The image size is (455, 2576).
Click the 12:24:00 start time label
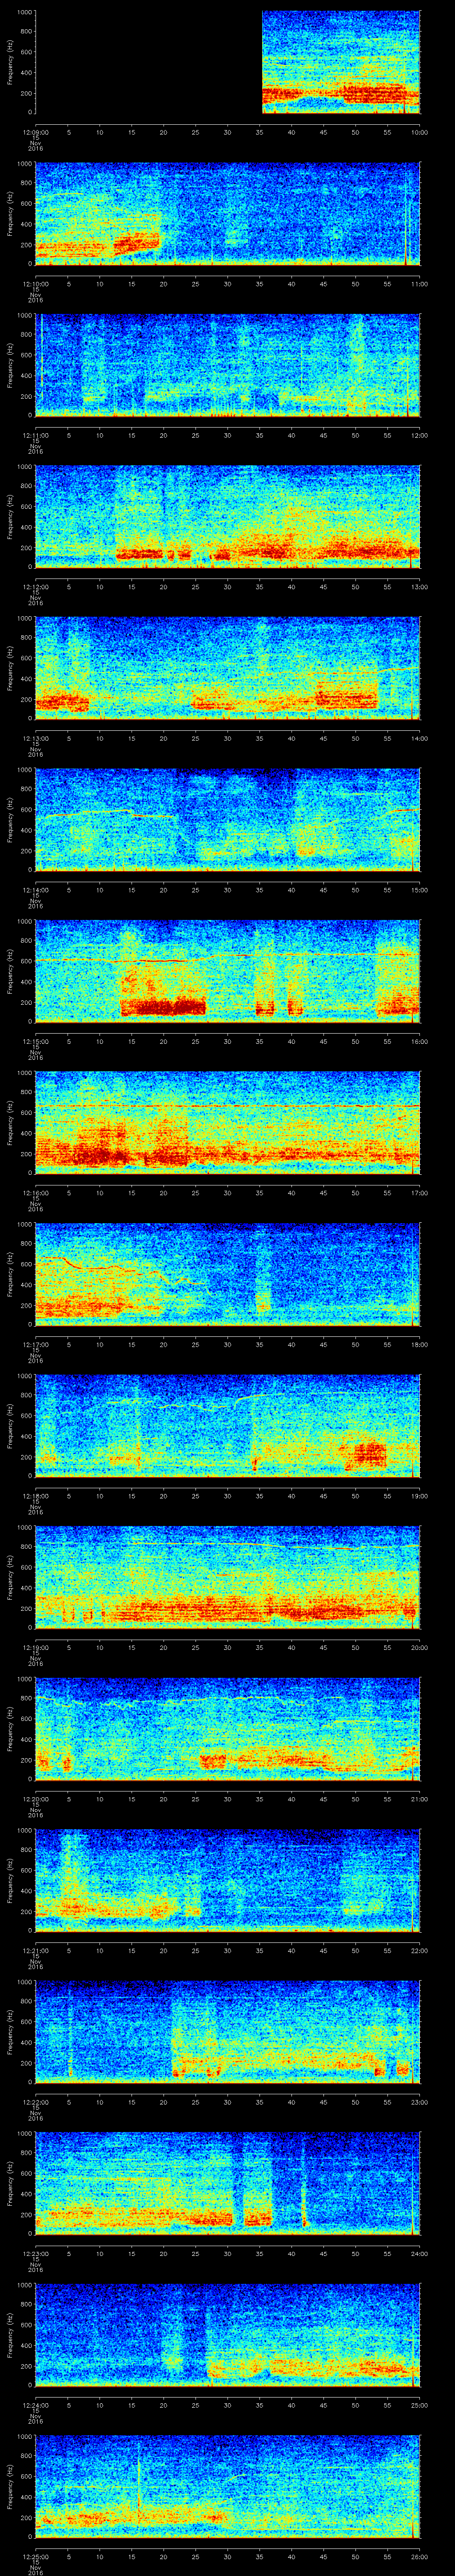pos(35,2406)
